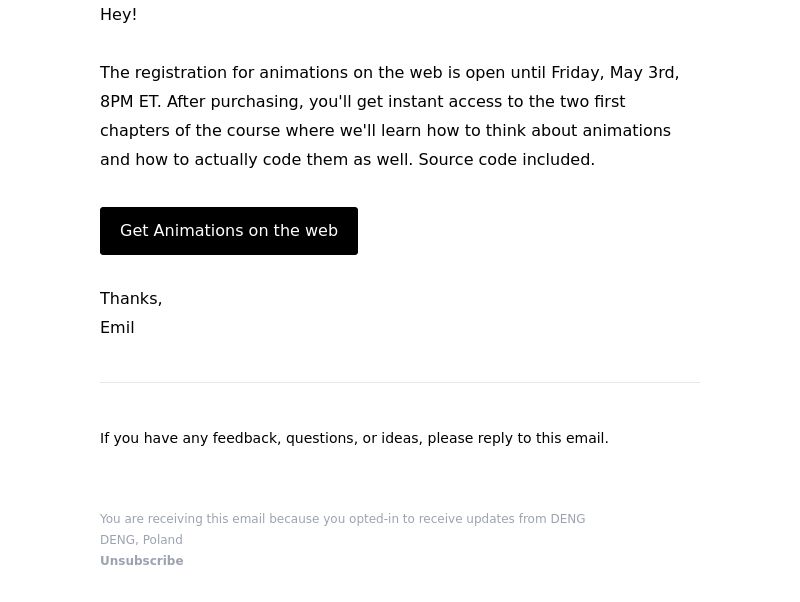The height and width of the screenshot is (602, 800).
Task: Open the Unsubscribe link
Action: coord(141,561)
